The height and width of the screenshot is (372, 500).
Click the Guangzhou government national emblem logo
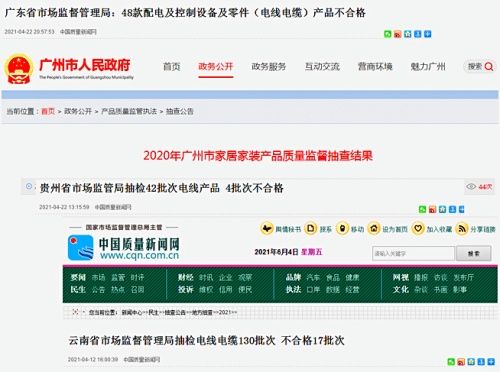(x=19, y=69)
